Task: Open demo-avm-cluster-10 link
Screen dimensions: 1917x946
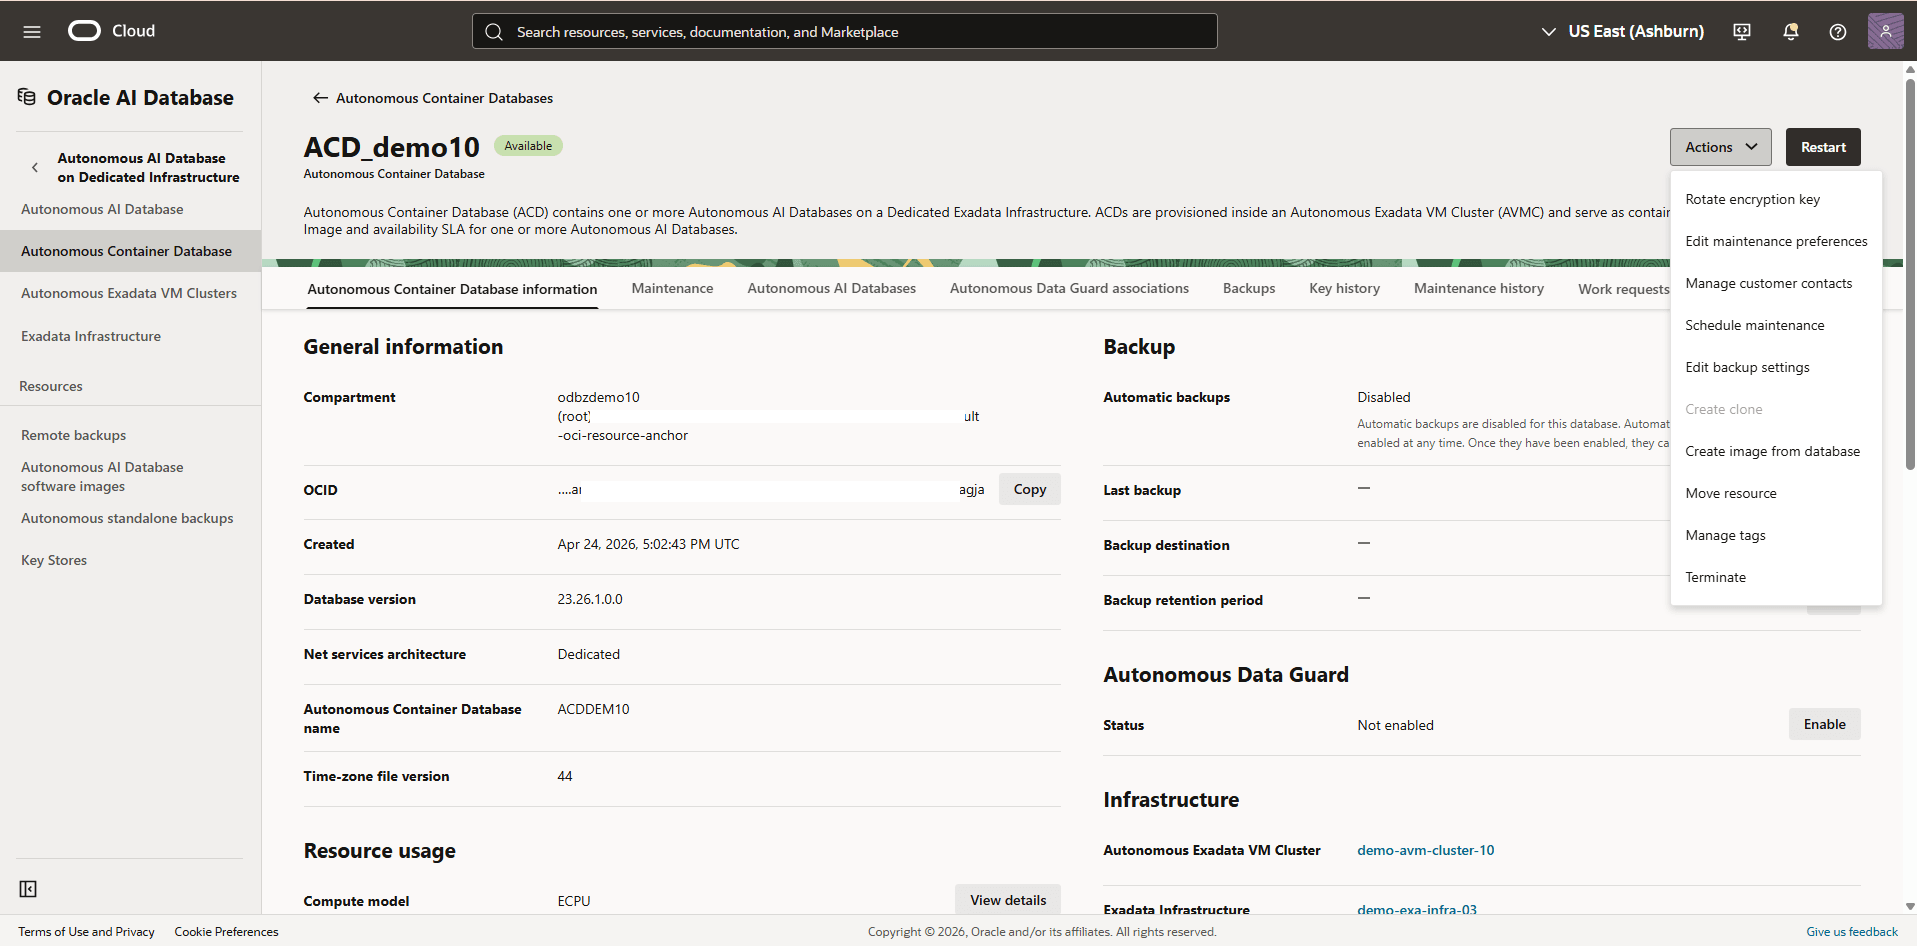Action: [x=1425, y=850]
